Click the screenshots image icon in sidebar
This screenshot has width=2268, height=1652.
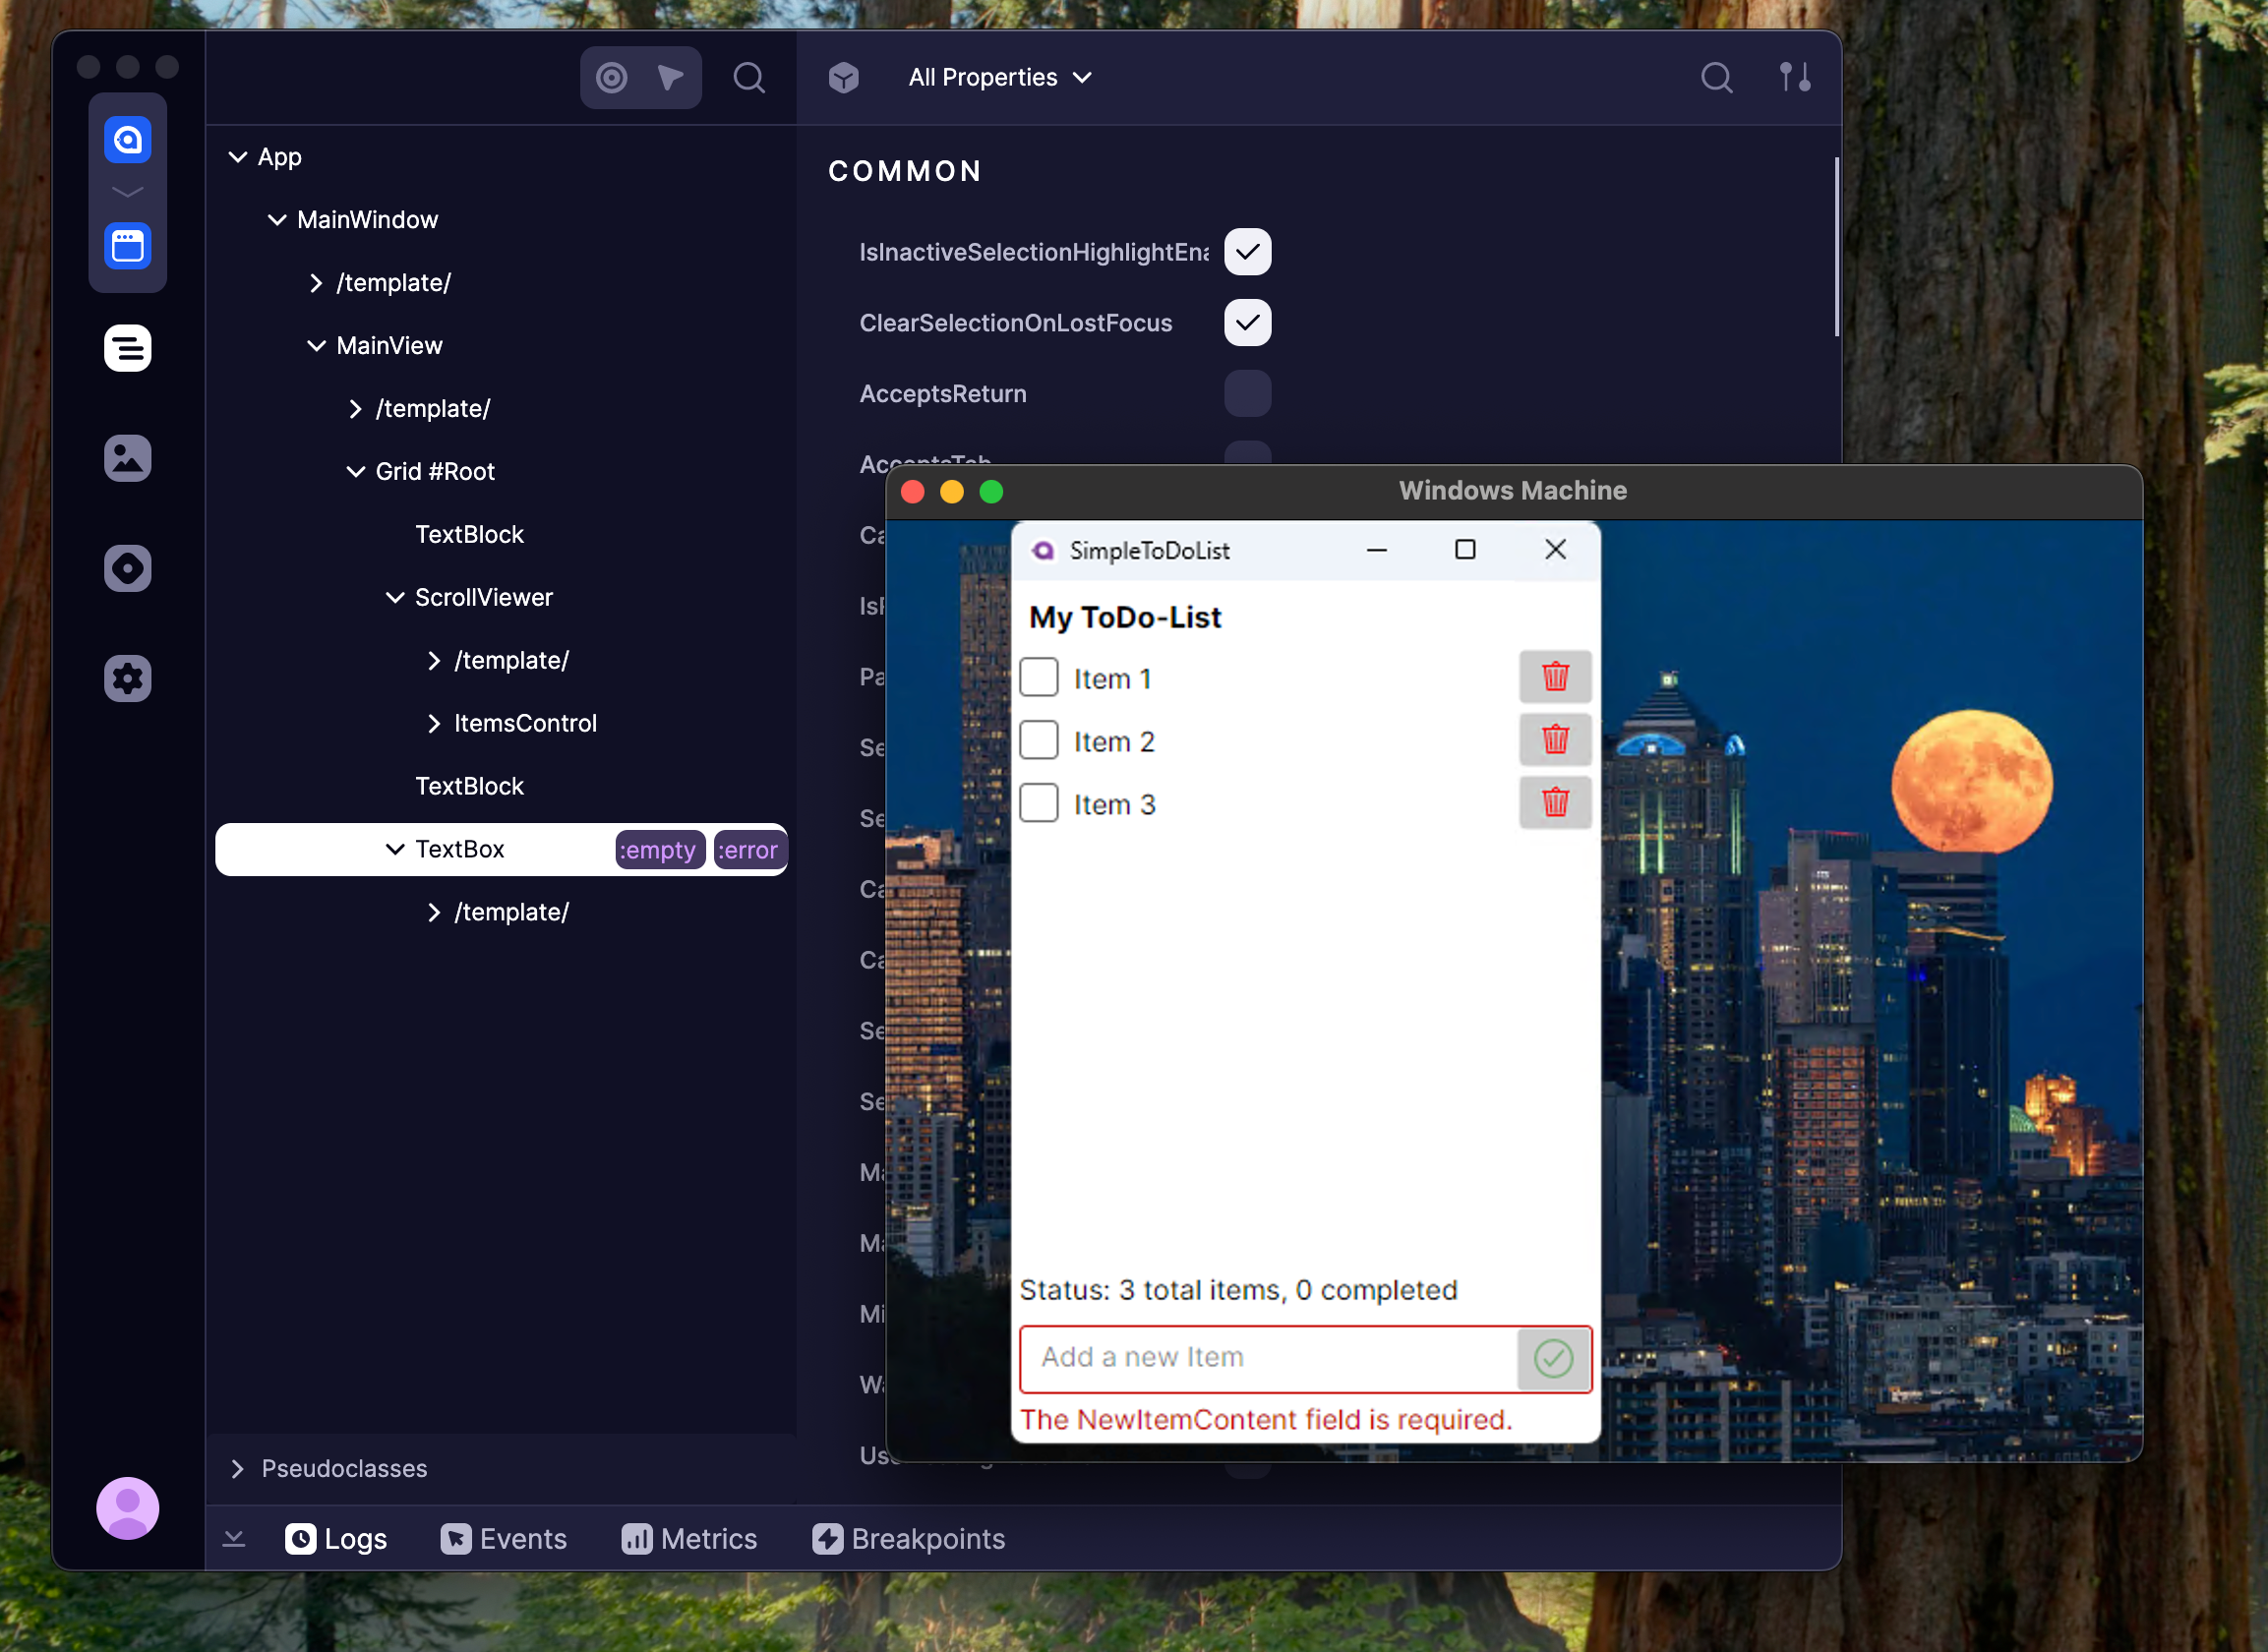(127, 458)
